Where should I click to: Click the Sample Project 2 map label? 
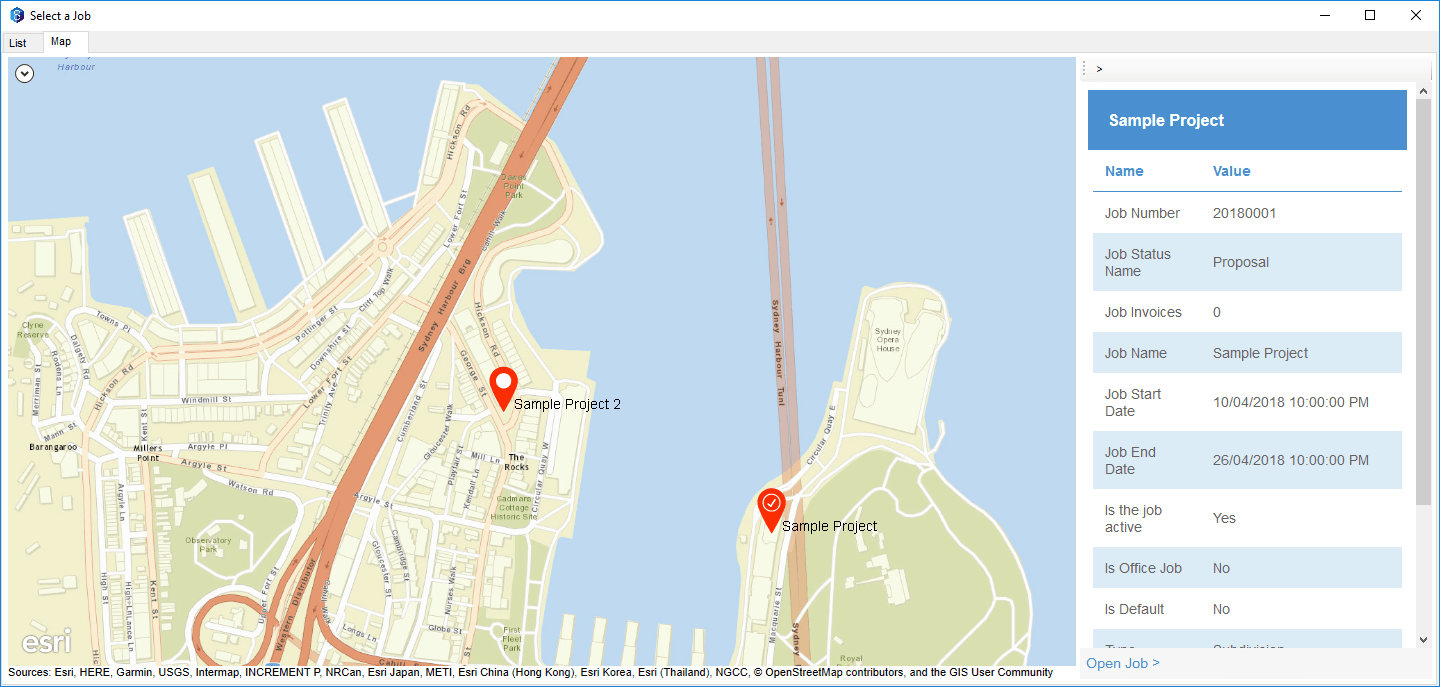click(x=567, y=404)
